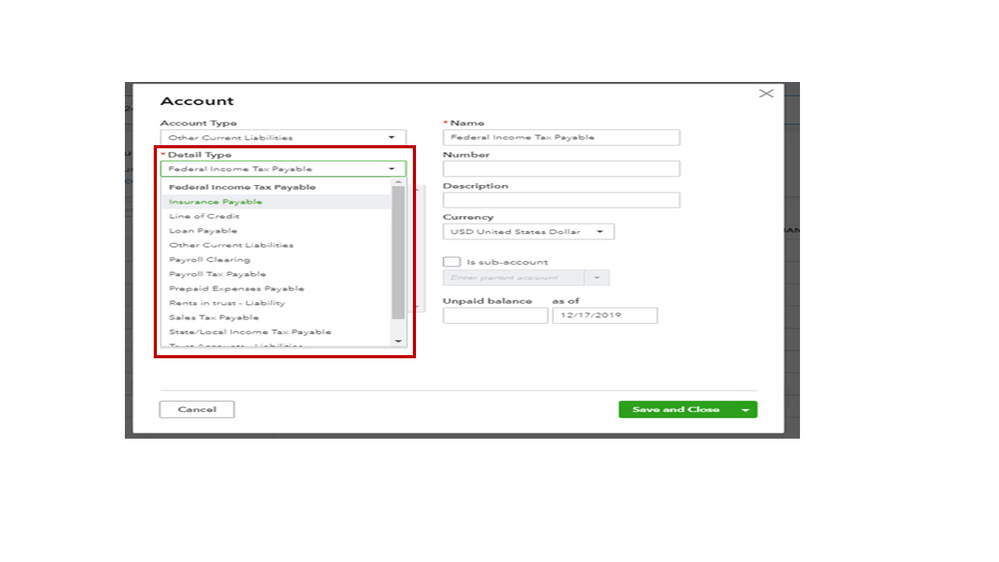Click into the Description input field
Viewport: 999px width, 562px height.
561,200
